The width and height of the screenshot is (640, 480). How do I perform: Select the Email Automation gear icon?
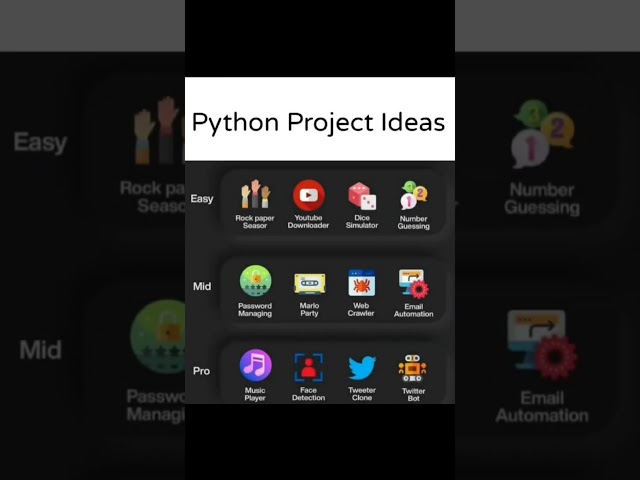(x=413, y=283)
